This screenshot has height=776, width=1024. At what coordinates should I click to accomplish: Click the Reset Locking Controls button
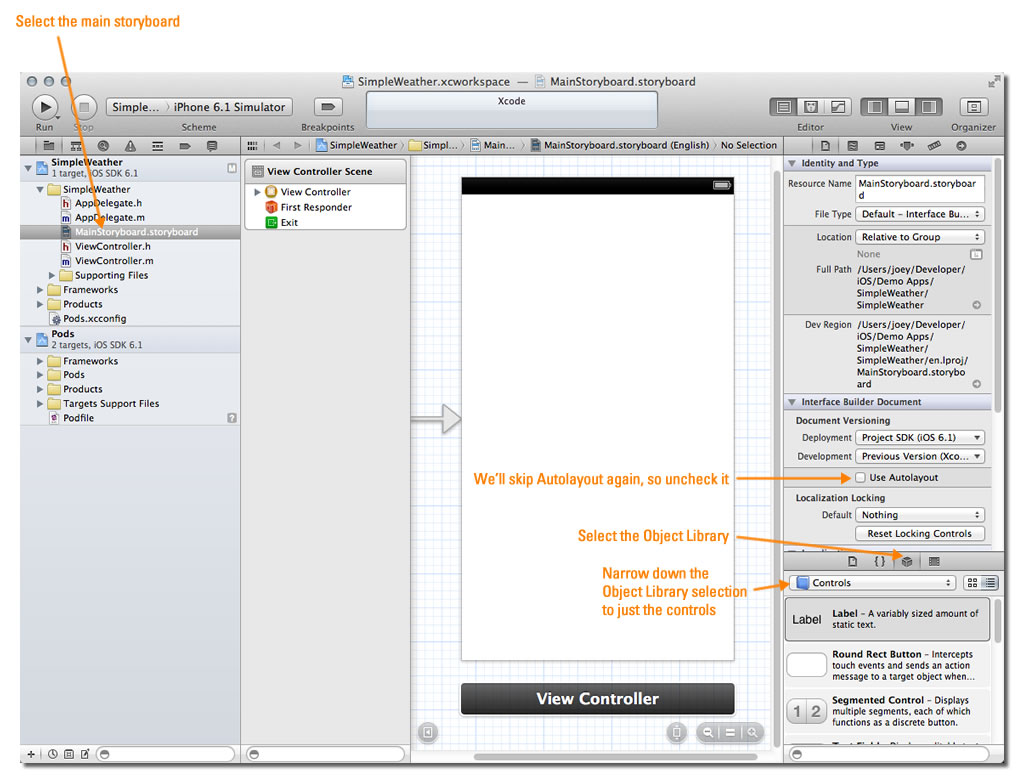[x=920, y=534]
